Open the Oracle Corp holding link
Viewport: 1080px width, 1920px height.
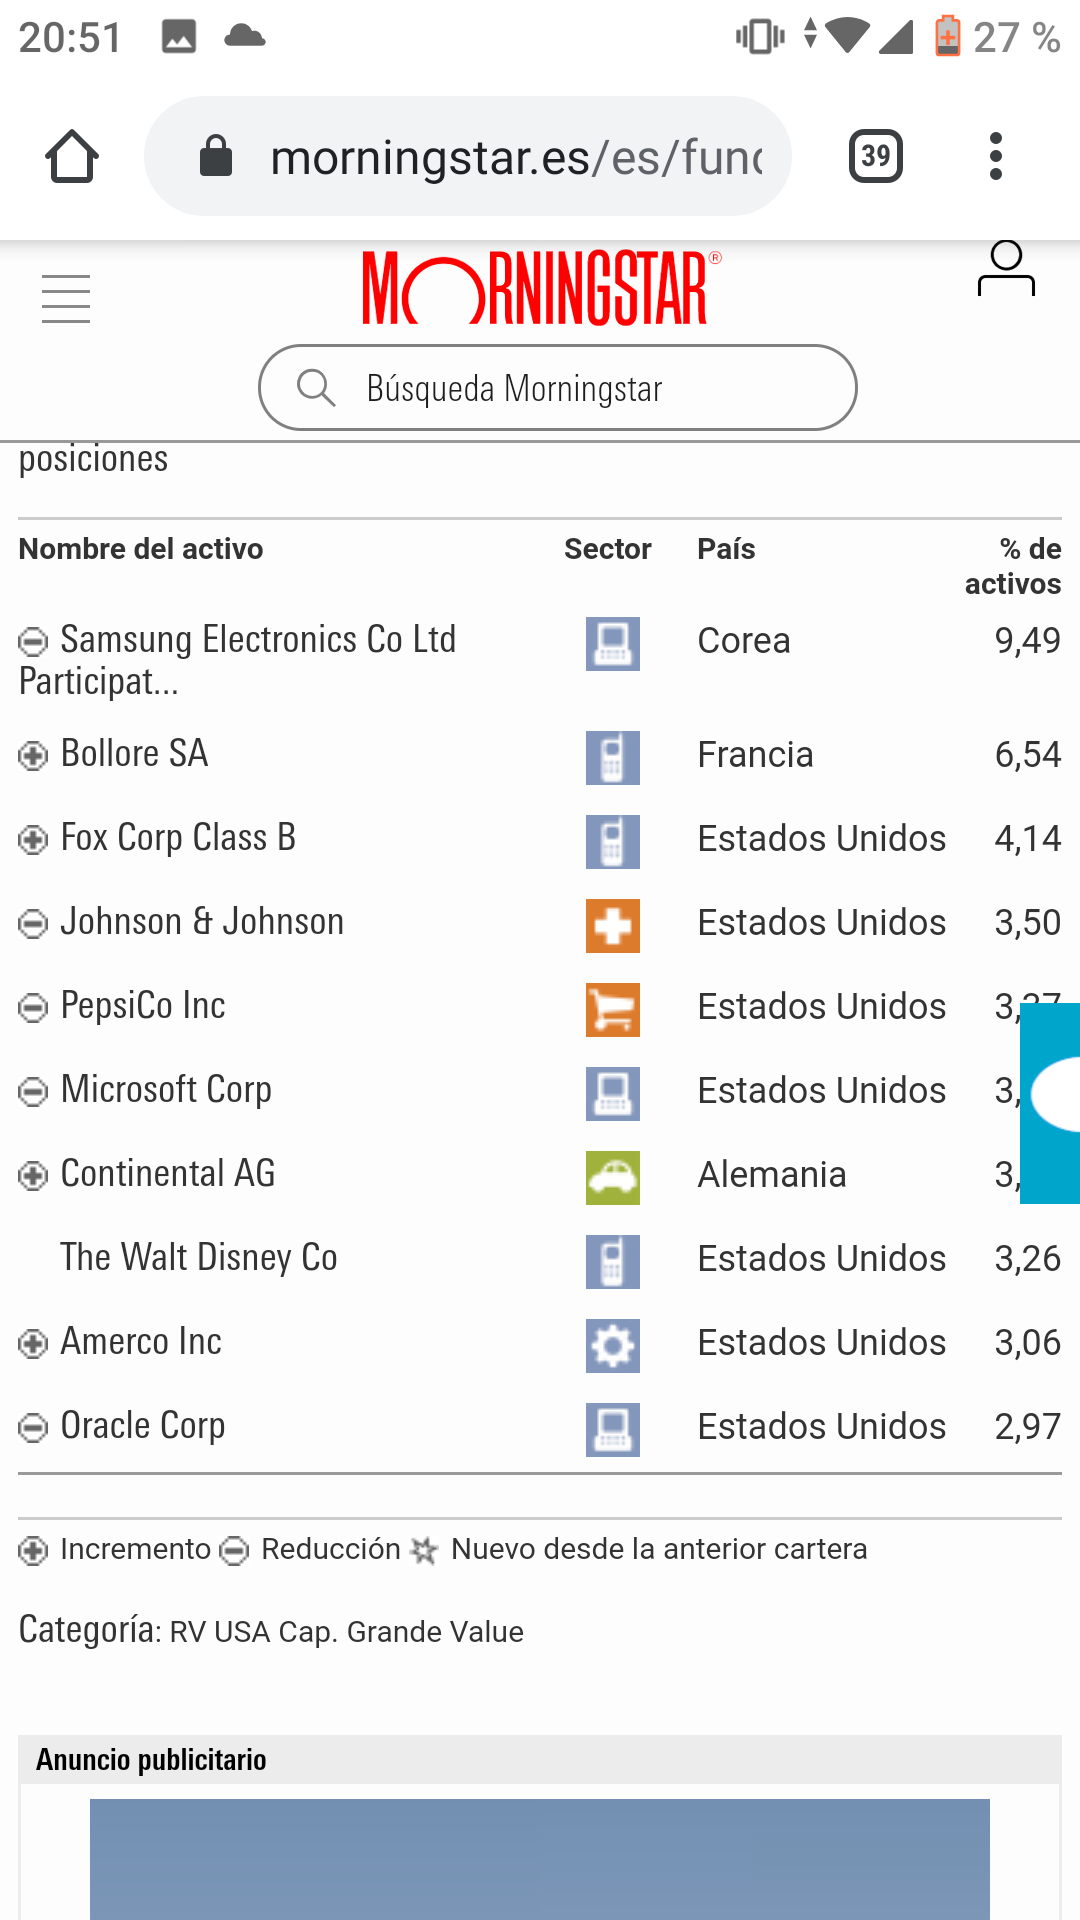[143, 1426]
